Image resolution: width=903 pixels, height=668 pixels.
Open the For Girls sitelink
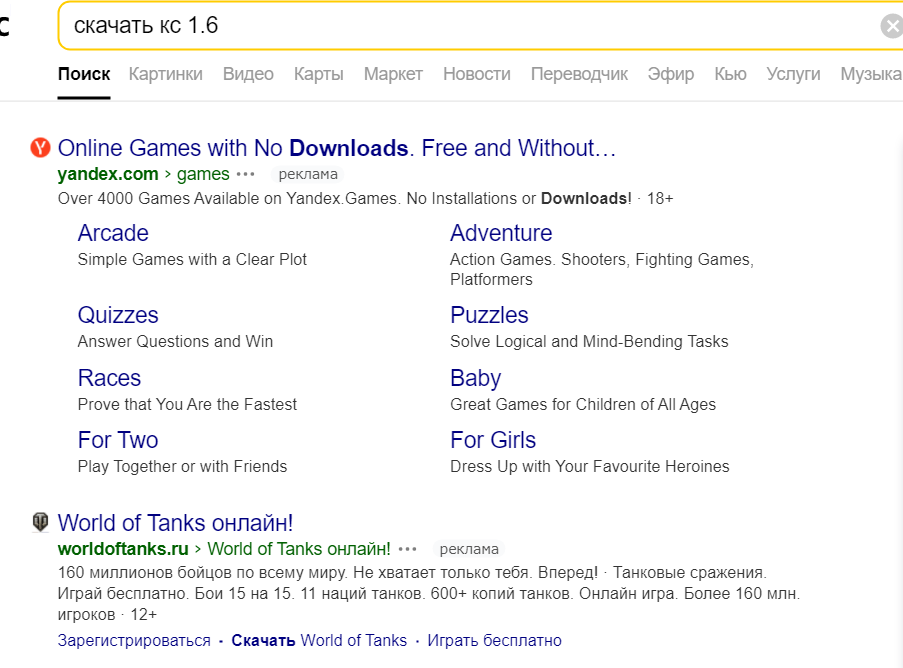tap(493, 440)
